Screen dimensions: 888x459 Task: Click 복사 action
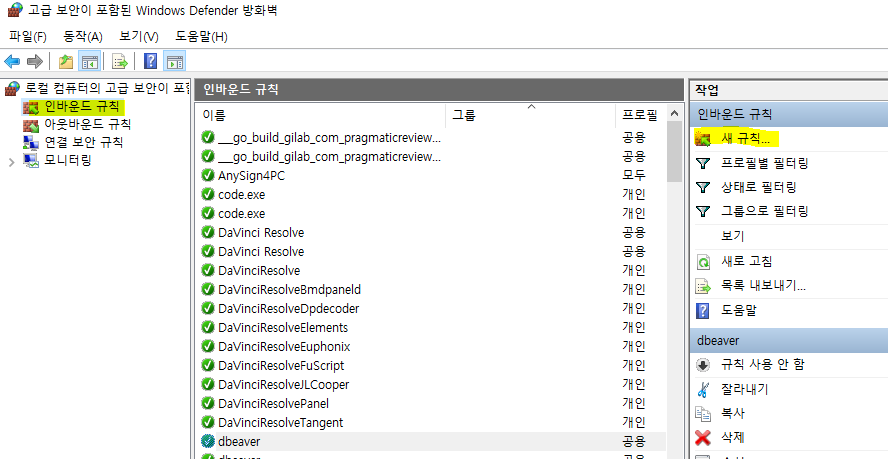coord(733,413)
